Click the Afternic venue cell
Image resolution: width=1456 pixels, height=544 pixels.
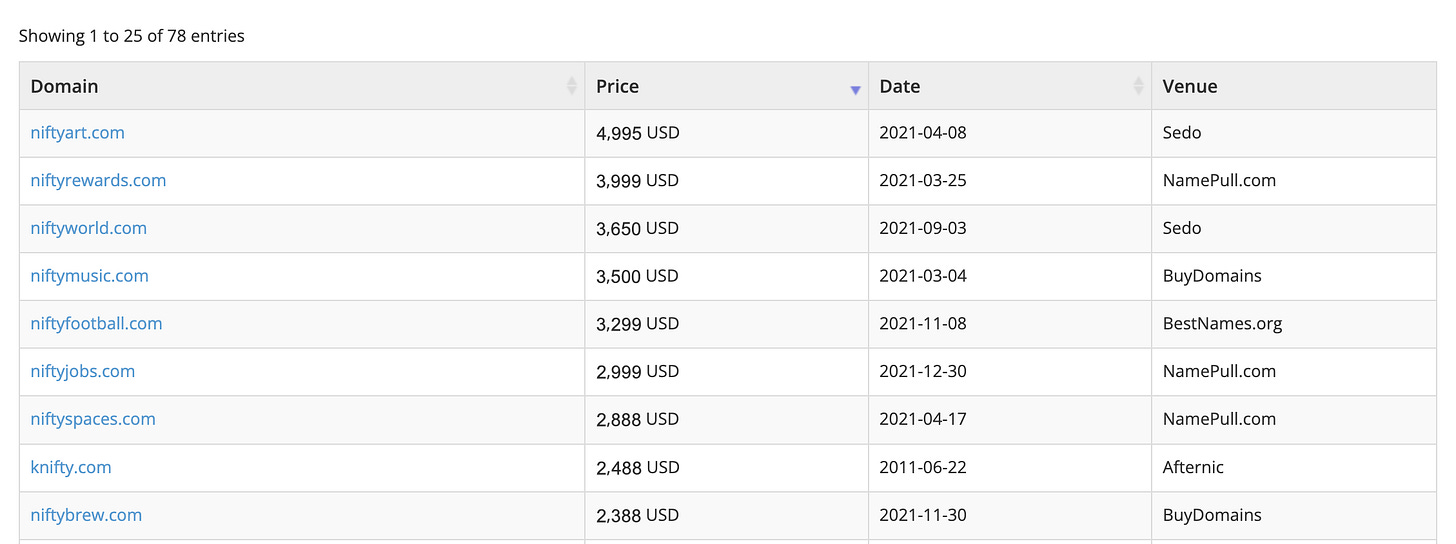click(1193, 467)
